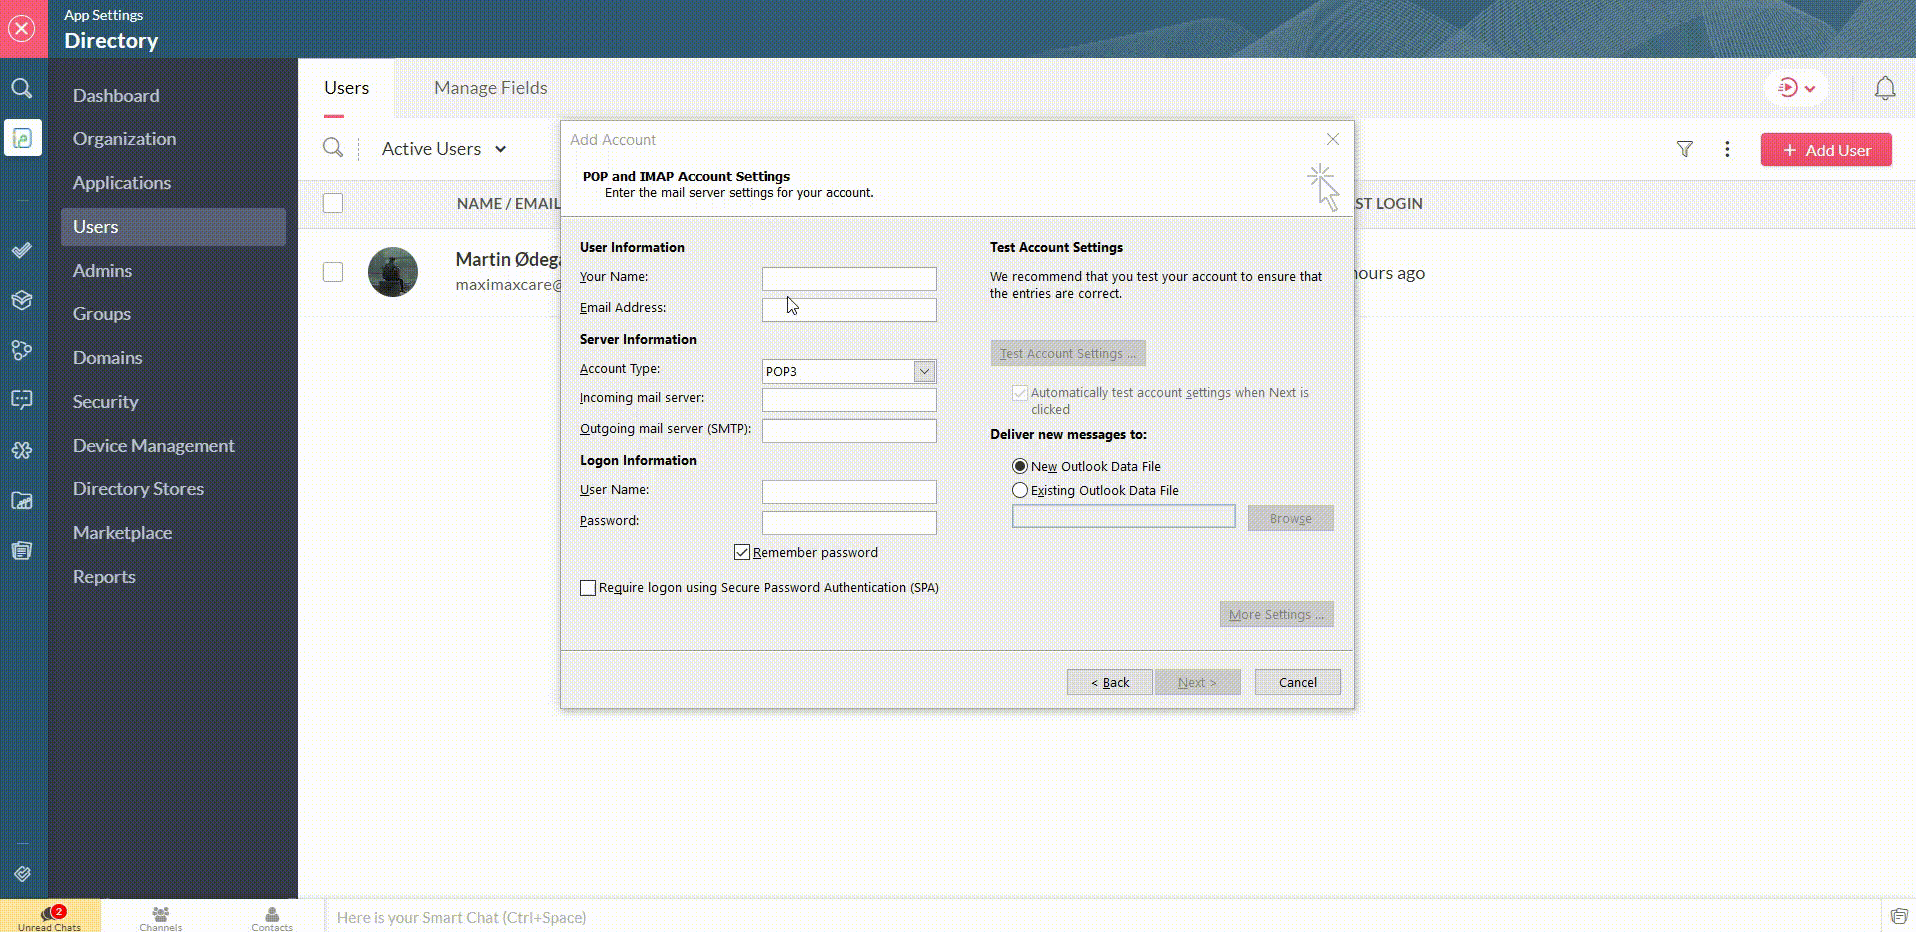This screenshot has width=1916, height=932.
Task: Click the Add User button
Action: [x=1825, y=150]
